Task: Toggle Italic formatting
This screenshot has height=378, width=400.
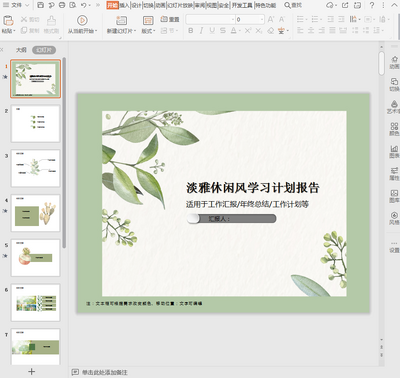Action: [x=201, y=31]
